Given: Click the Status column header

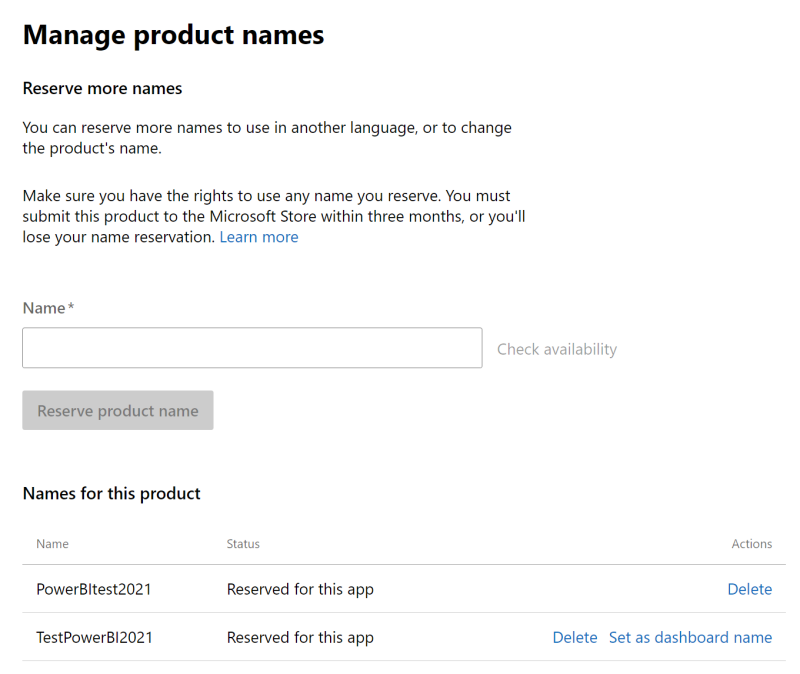Looking at the screenshot, I should pos(243,544).
